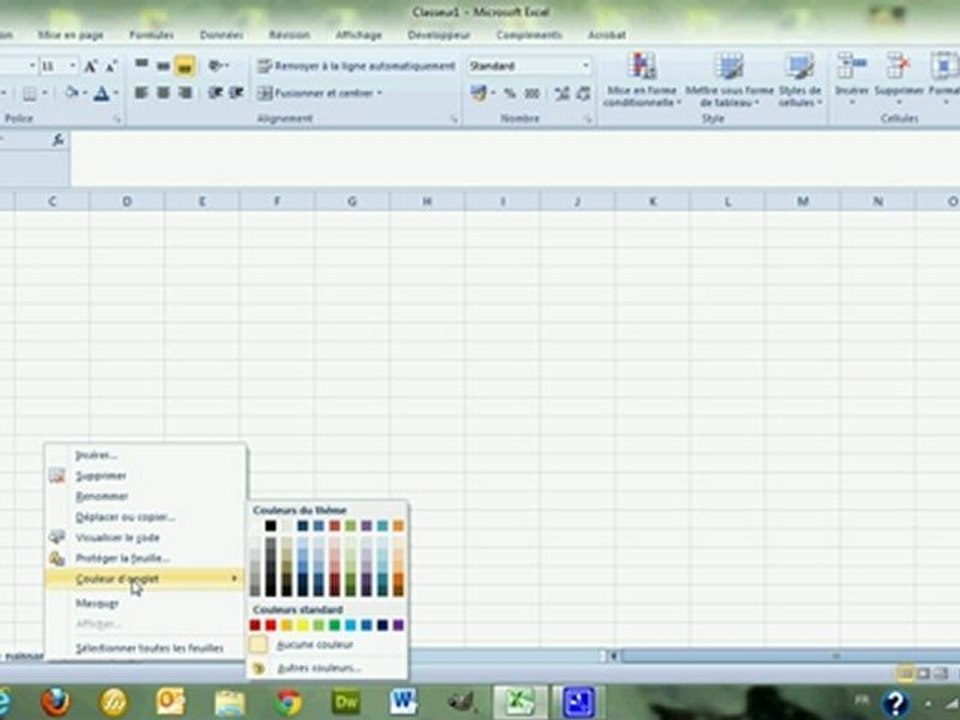Center cell text horizontally
Image resolution: width=960 pixels, height=720 pixels.
tap(163, 93)
